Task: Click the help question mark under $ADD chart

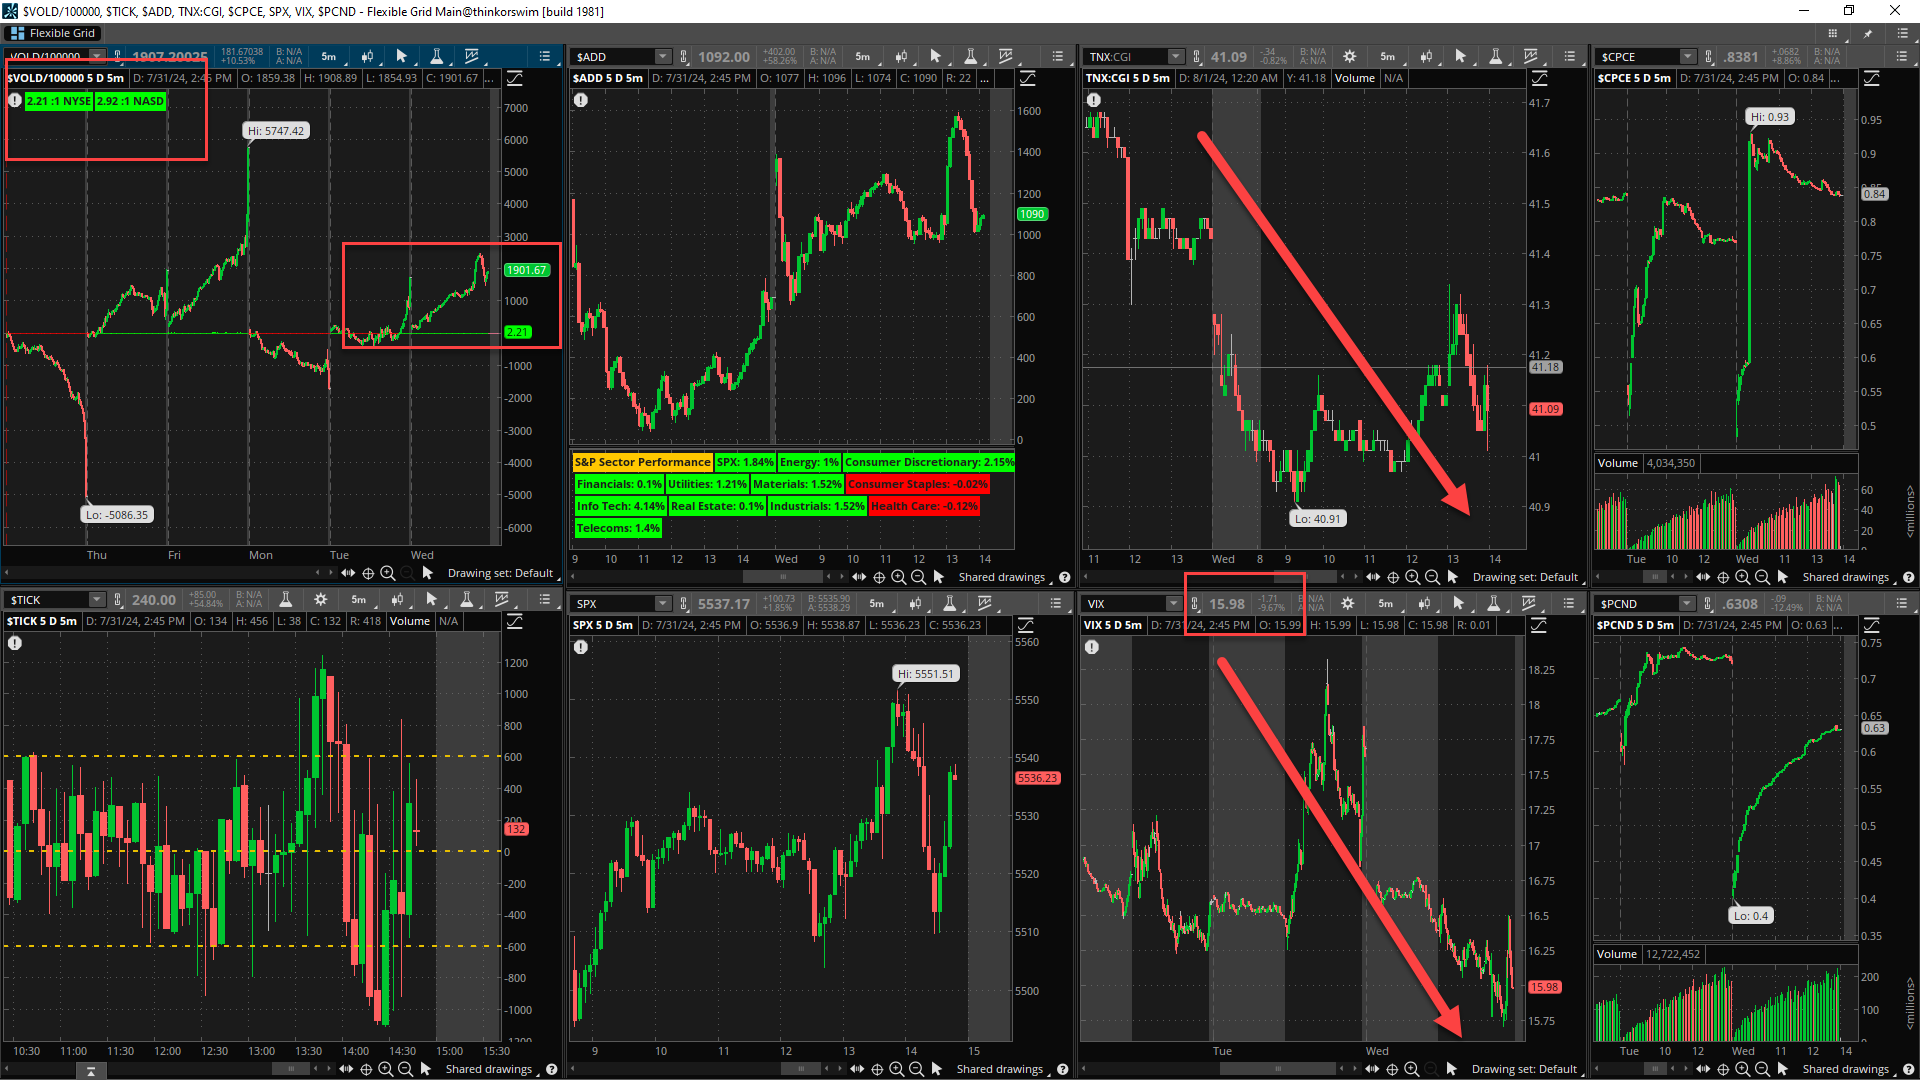Action: [1065, 577]
